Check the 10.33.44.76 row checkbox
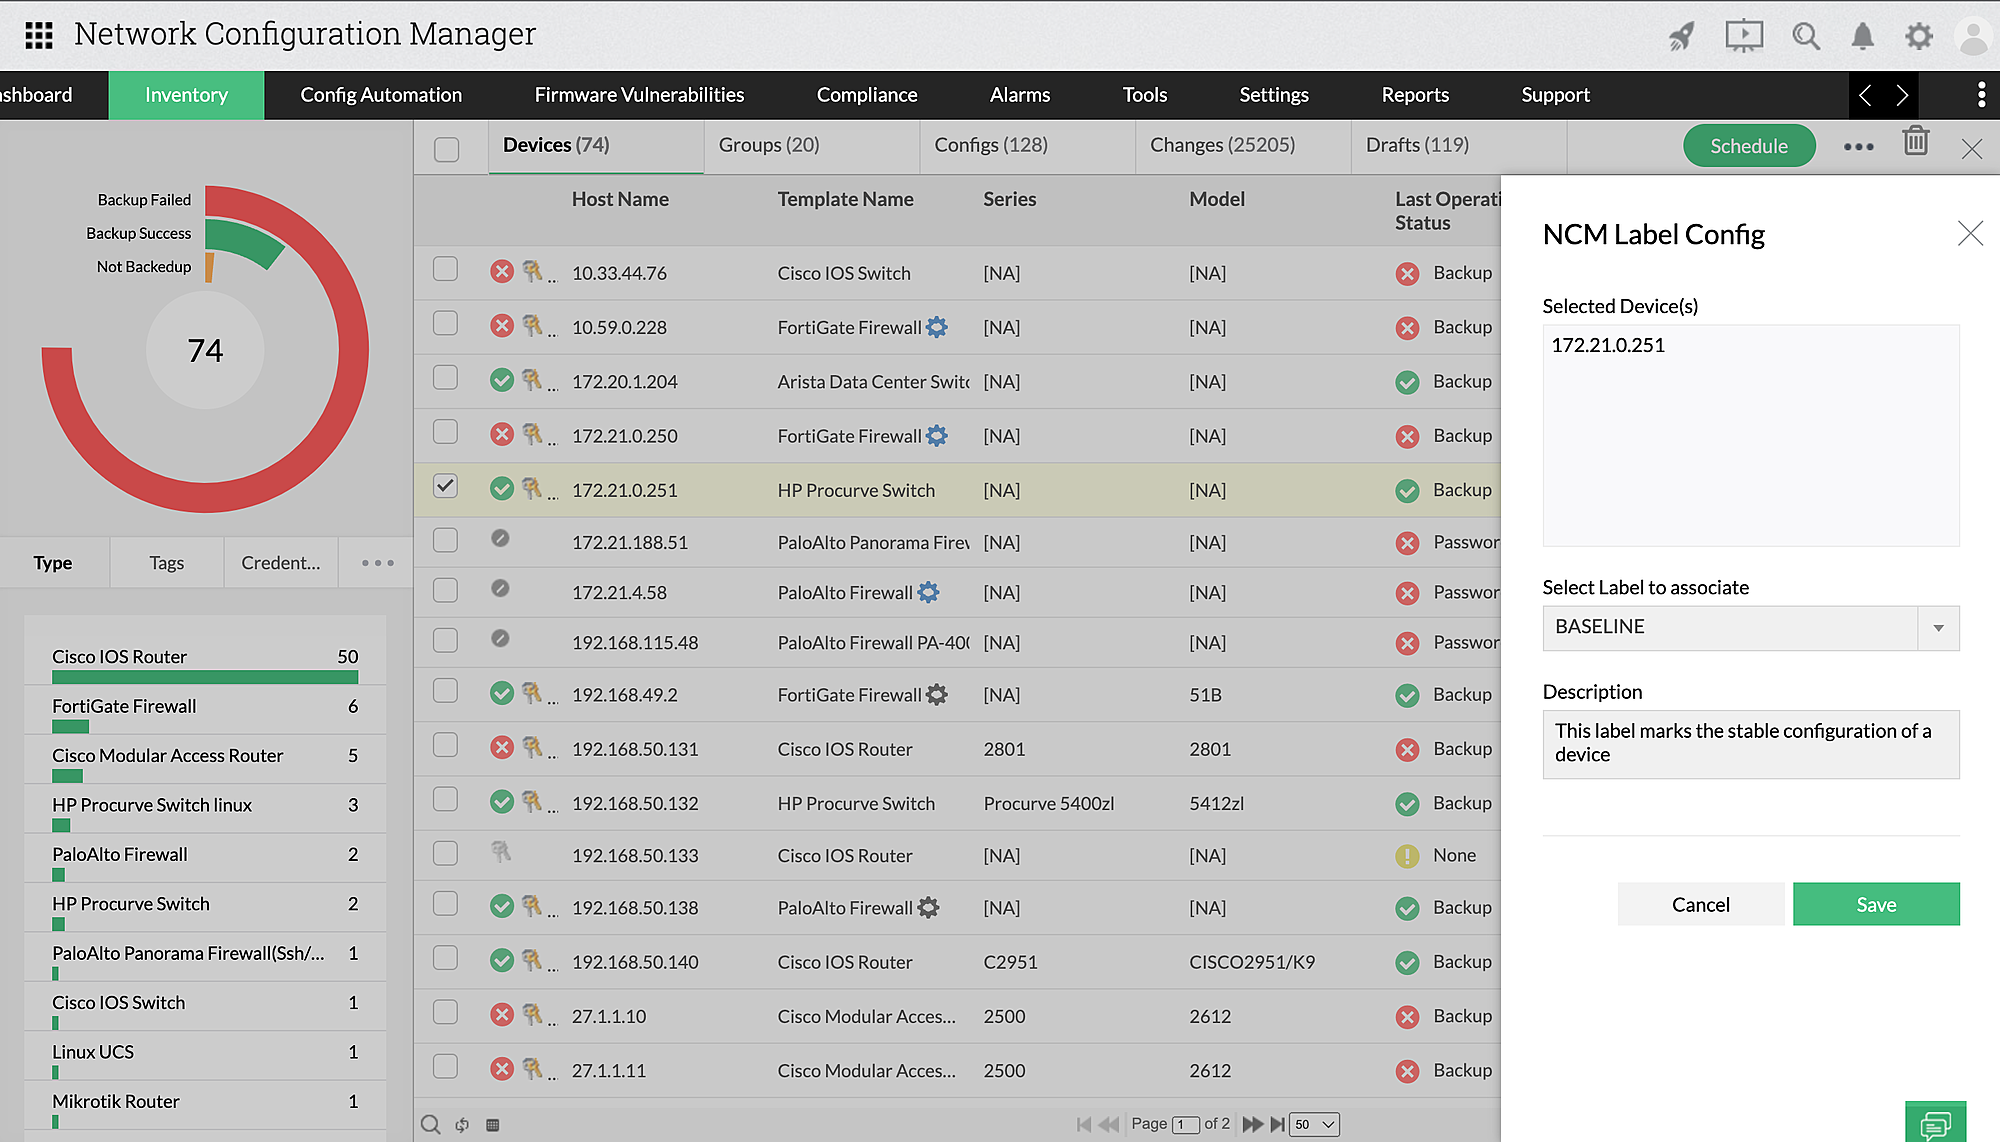The height and width of the screenshot is (1142, 2000). tap(445, 269)
